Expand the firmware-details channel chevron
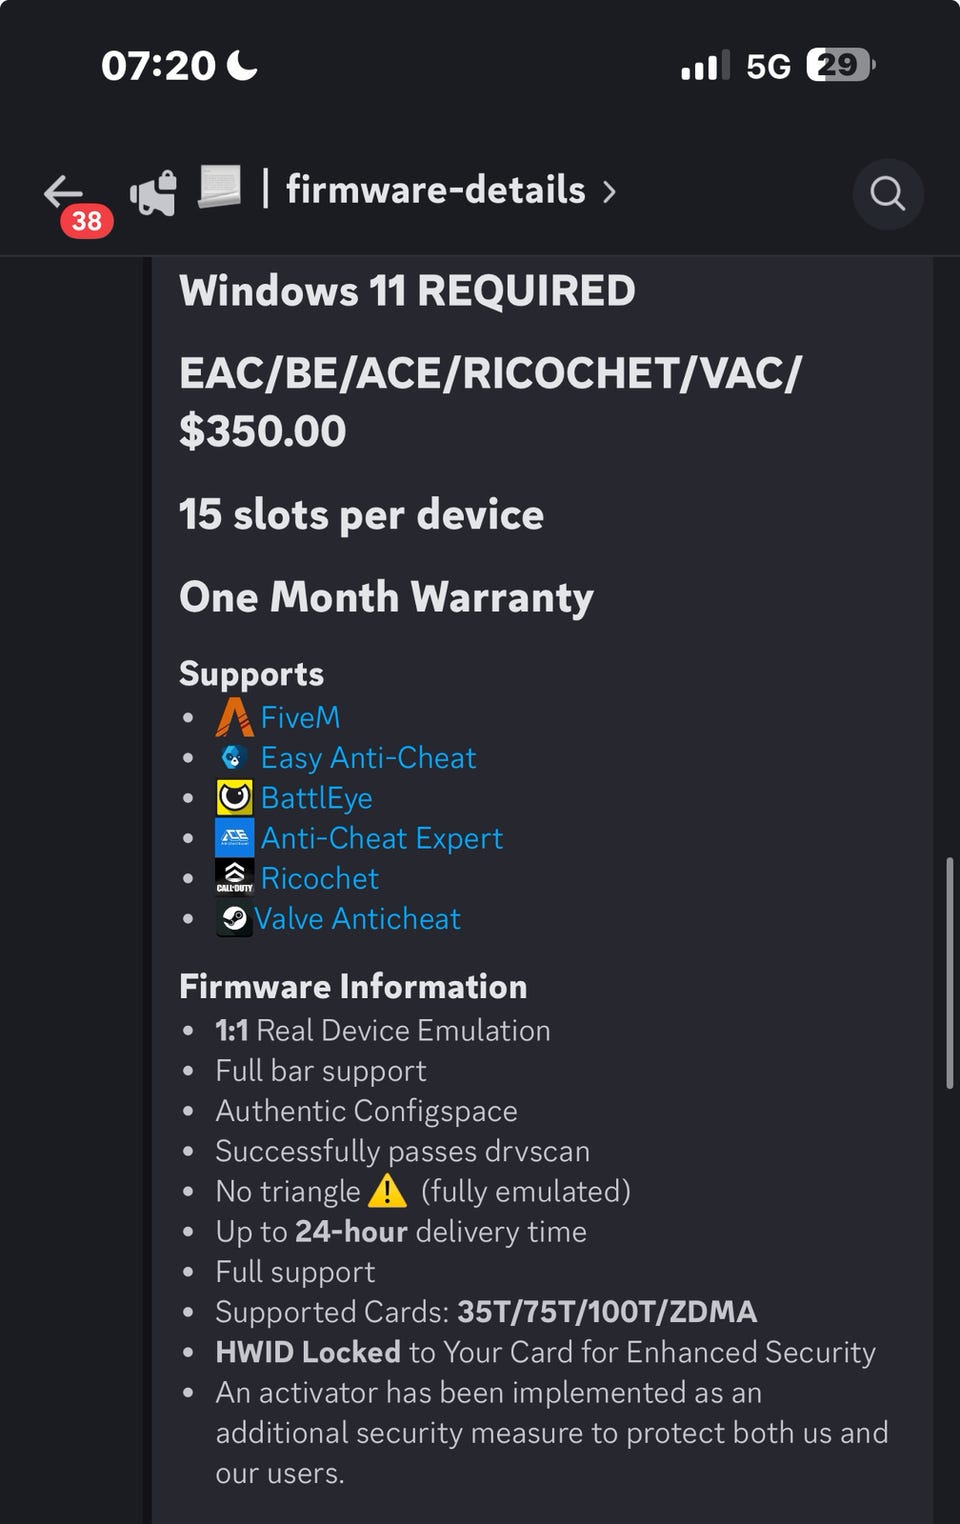The width and height of the screenshot is (960, 1524). pos(610,191)
